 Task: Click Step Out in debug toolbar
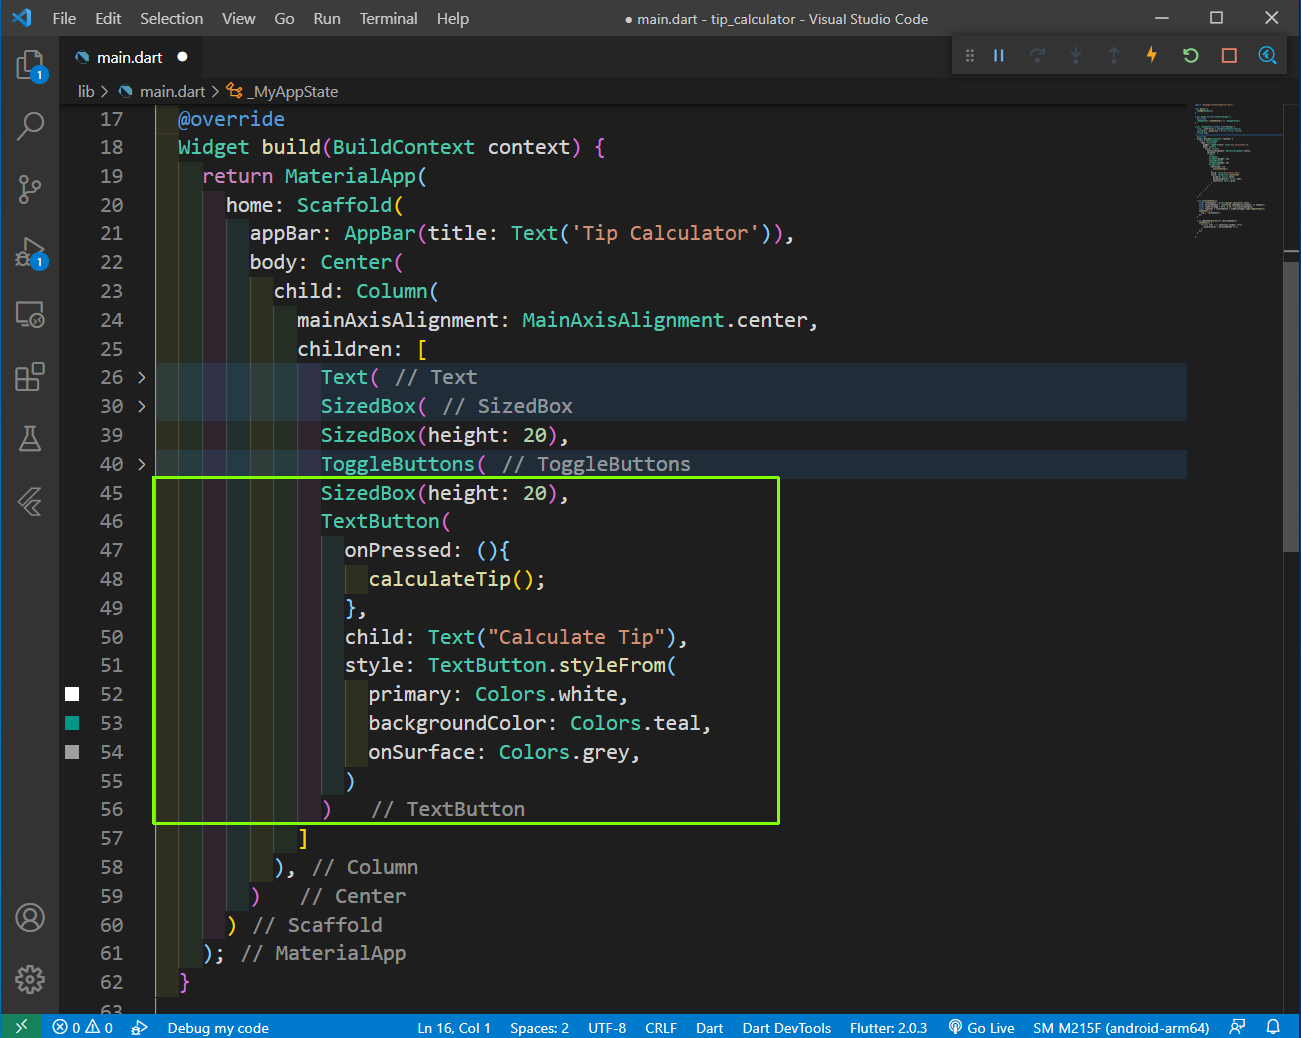pyautogui.click(x=1113, y=55)
